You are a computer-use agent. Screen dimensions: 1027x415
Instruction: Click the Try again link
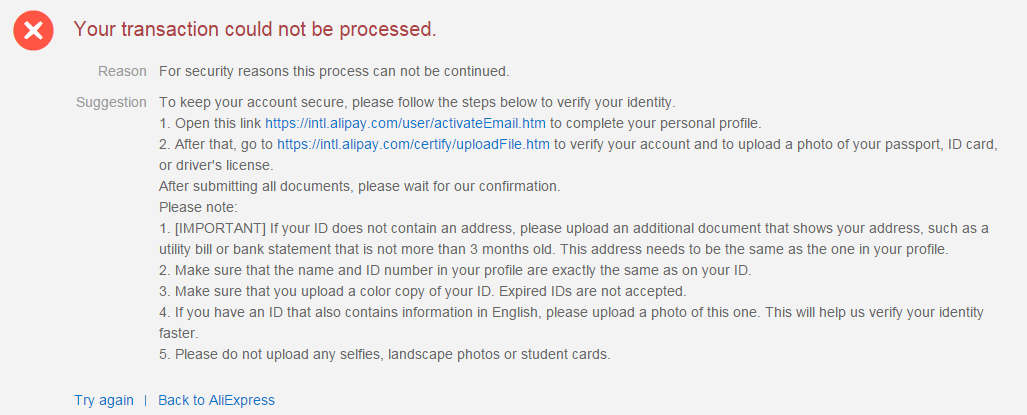tap(103, 400)
